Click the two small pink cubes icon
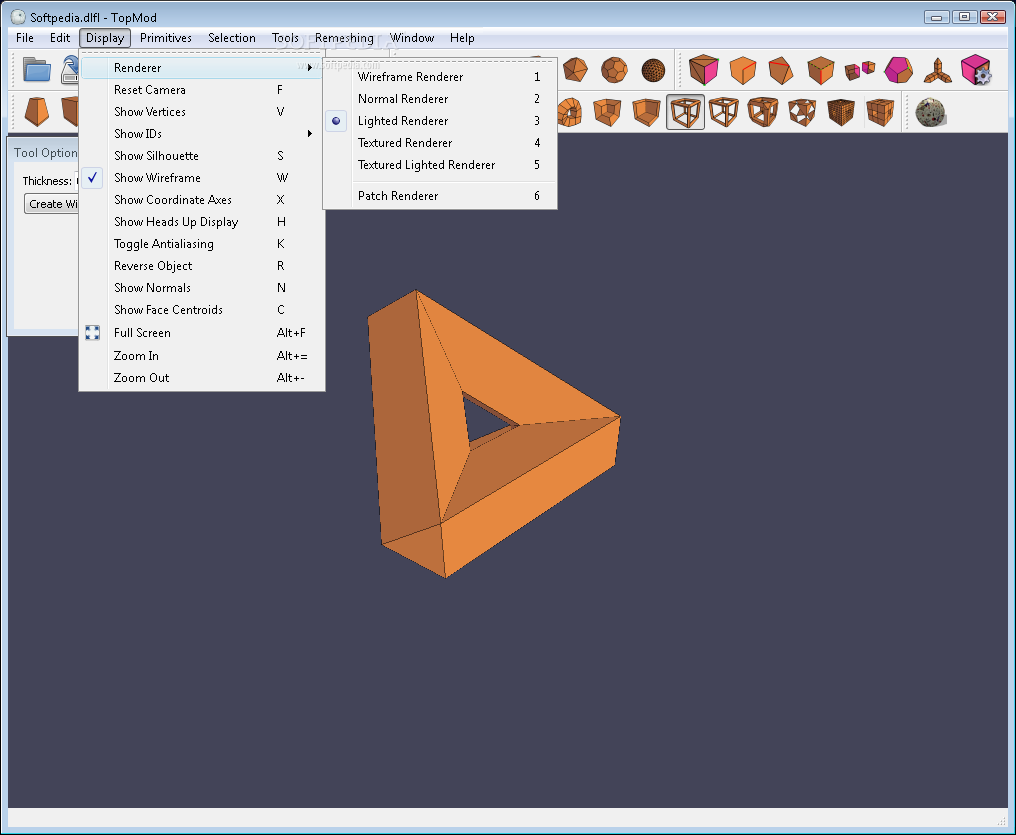 (859, 70)
